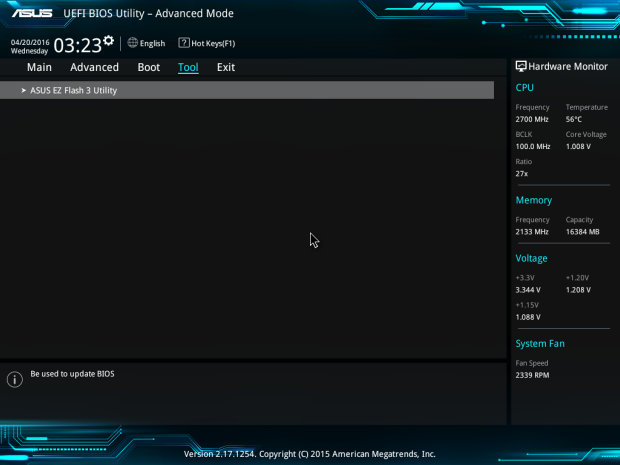620x465 pixels.
Task: Click the 56°C temperature value
Action: pyautogui.click(x=574, y=119)
